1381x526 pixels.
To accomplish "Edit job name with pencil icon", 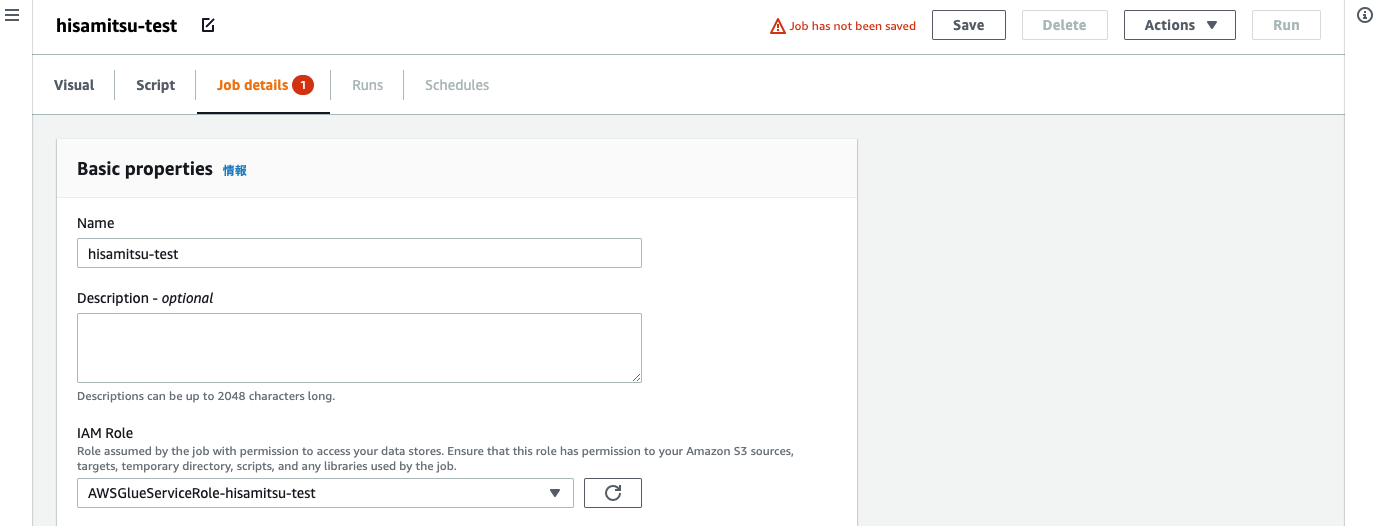I will pos(208,26).
